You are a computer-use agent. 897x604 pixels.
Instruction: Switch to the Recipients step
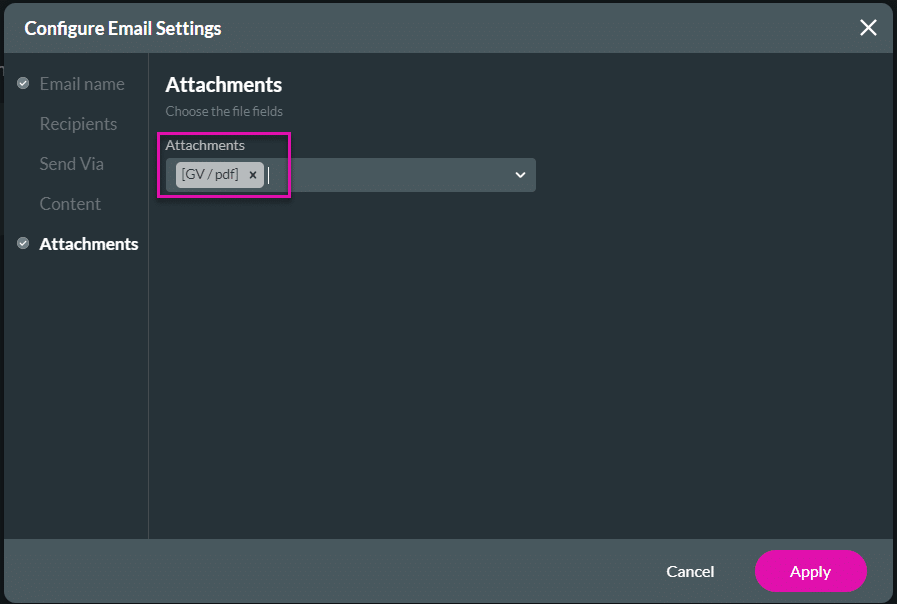click(x=78, y=123)
